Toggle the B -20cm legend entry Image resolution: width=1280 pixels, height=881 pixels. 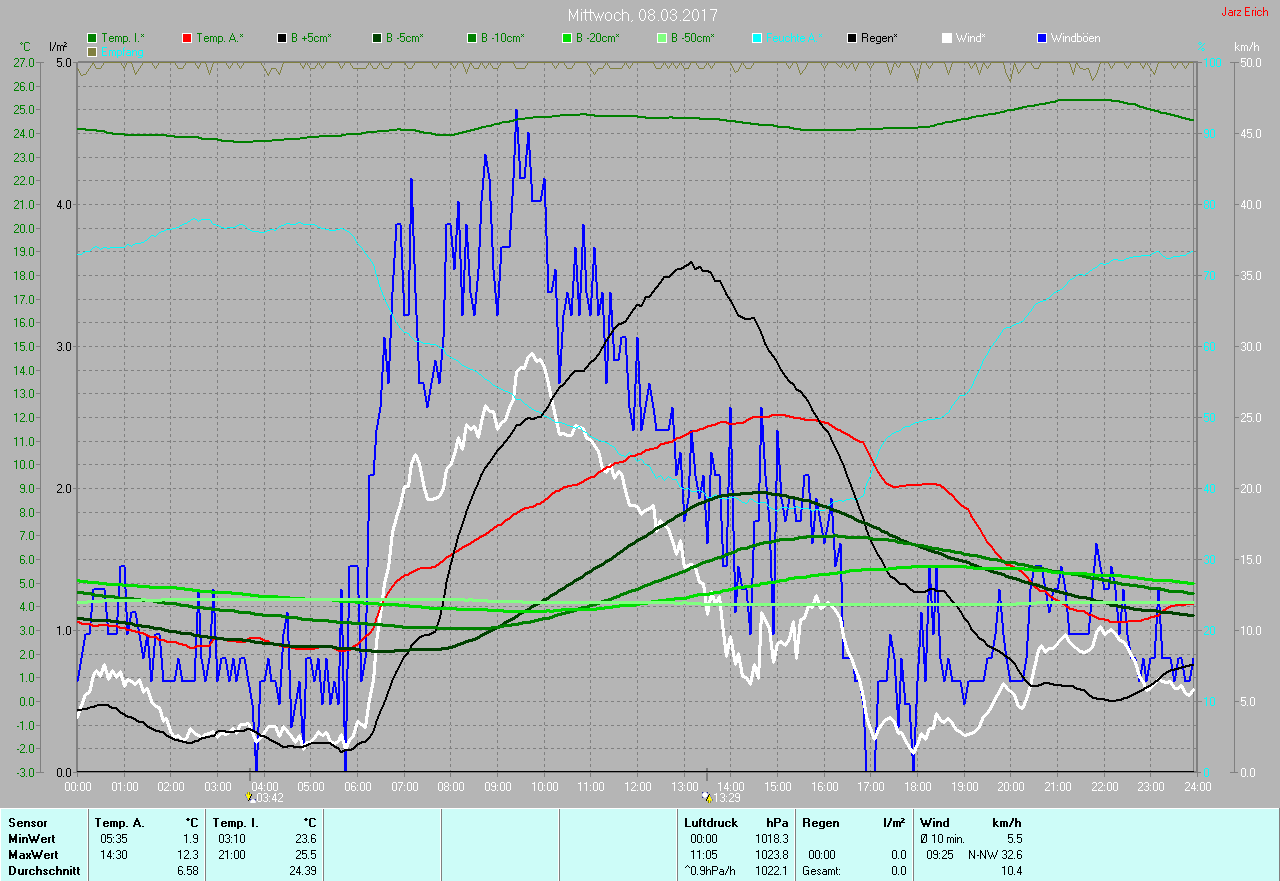tap(567, 38)
